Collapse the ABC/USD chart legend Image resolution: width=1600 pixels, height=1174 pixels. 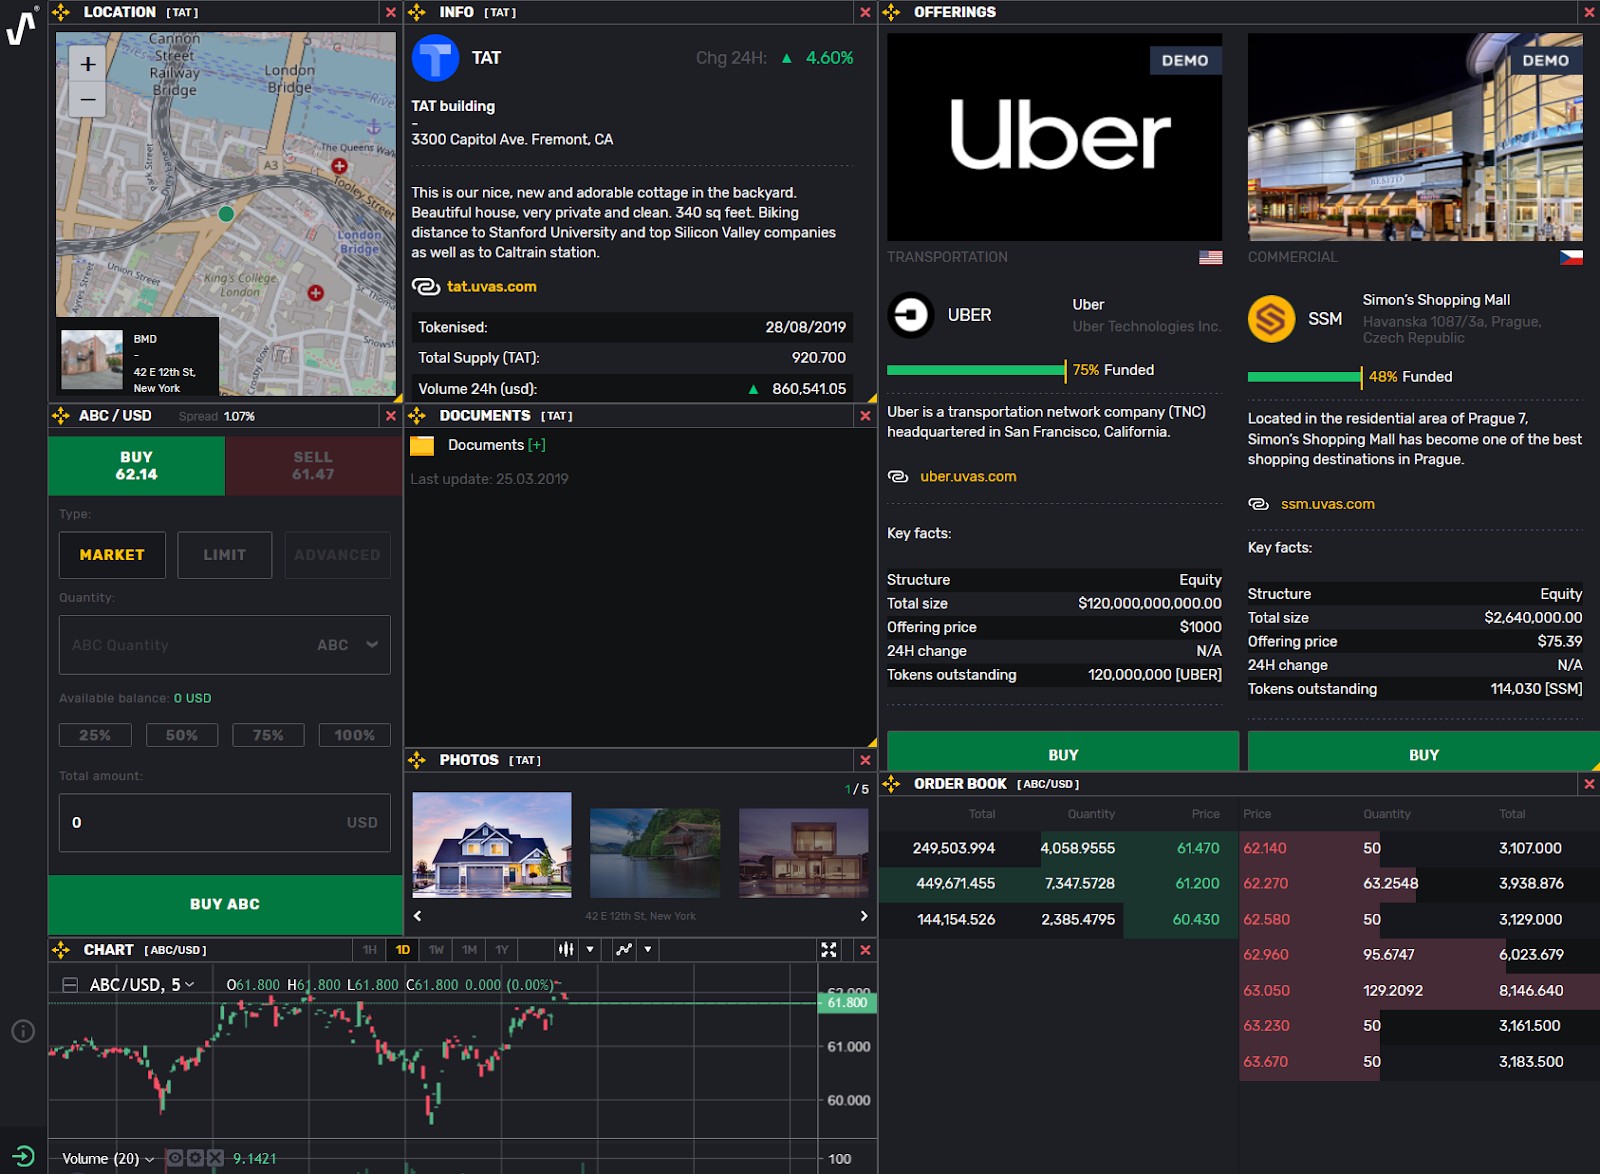[70, 985]
